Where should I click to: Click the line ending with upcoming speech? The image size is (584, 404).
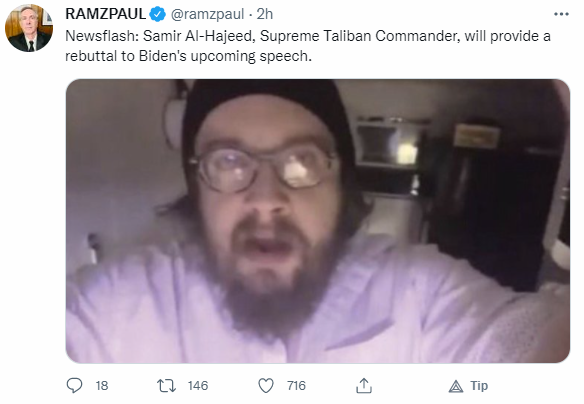point(188,56)
